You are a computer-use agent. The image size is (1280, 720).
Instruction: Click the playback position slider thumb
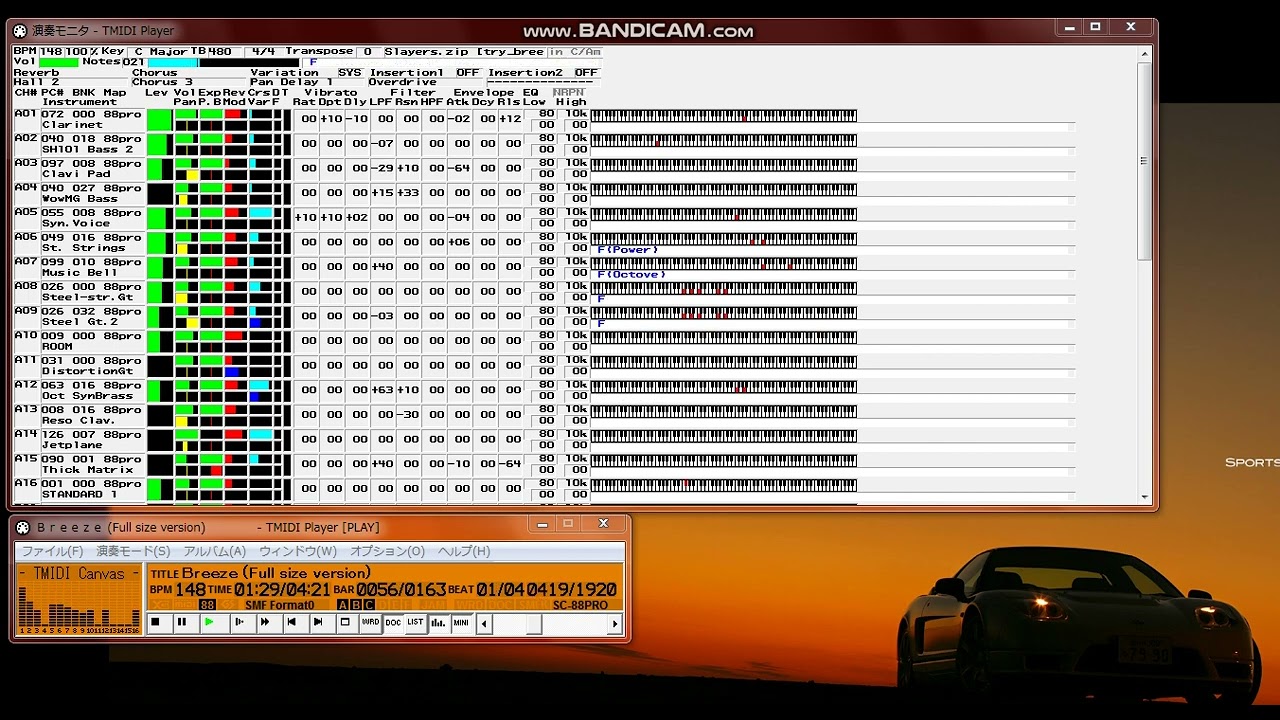(534, 624)
